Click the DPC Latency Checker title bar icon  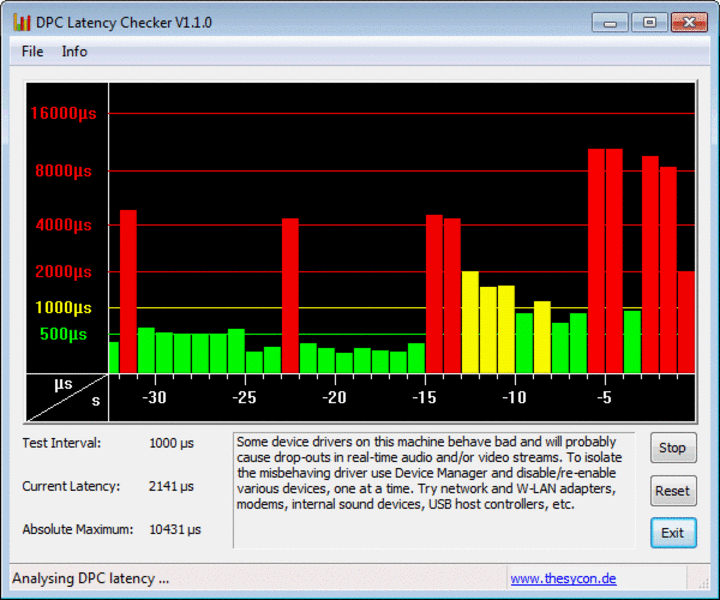pyautogui.click(x=22, y=22)
